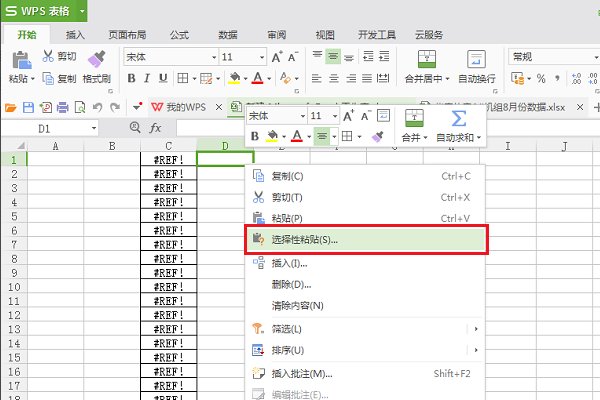Choose 剪切(T) from context menu
This screenshot has height=400, width=600.
point(365,198)
